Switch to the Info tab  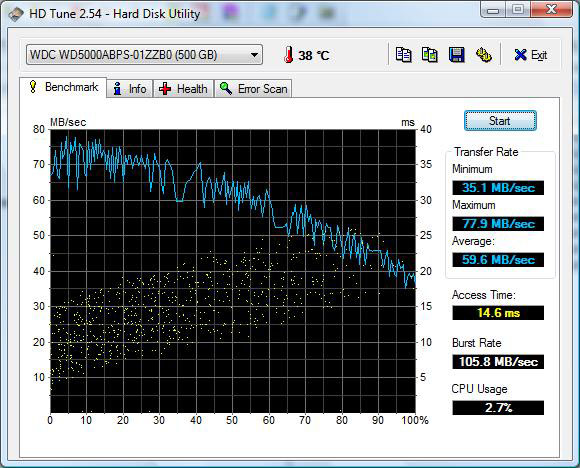130,89
